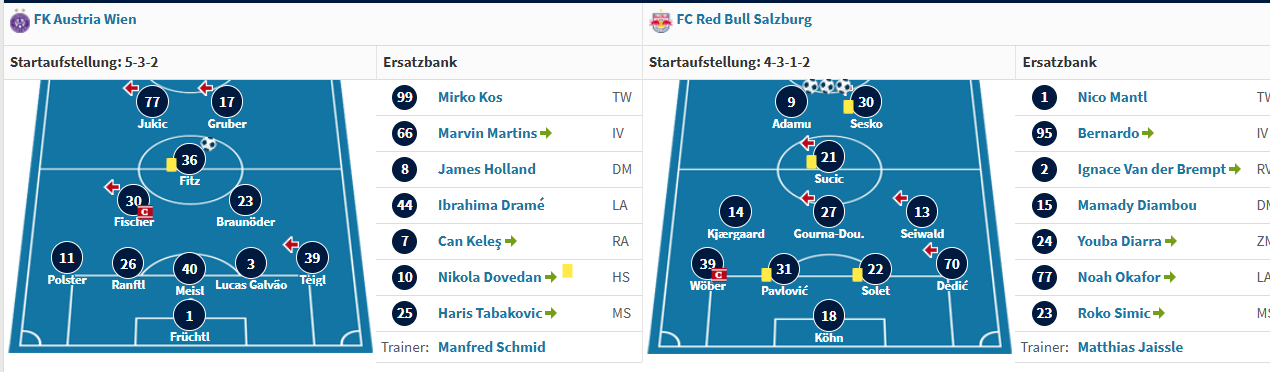This screenshot has height=372, width=1270.
Task: Open Haris Tabakovic player profile
Action: pyautogui.click(x=490, y=313)
